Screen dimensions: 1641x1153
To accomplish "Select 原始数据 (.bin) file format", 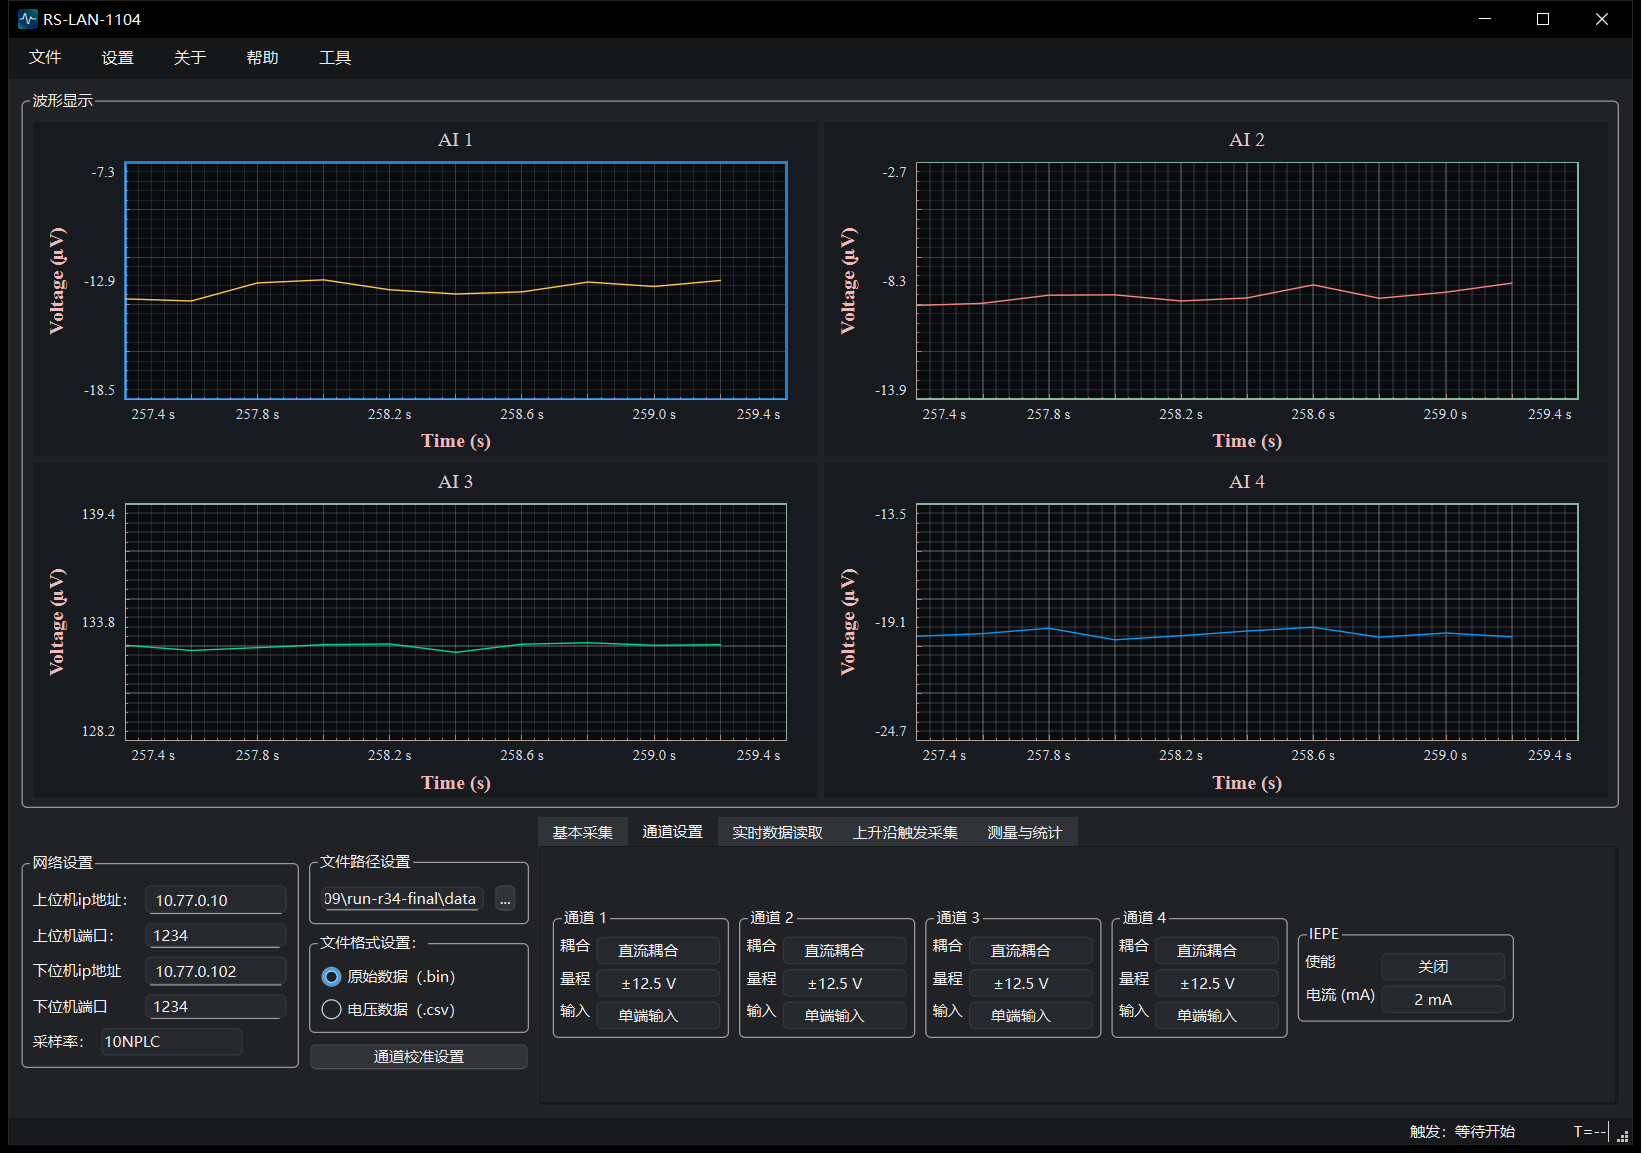I will tap(389, 977).
